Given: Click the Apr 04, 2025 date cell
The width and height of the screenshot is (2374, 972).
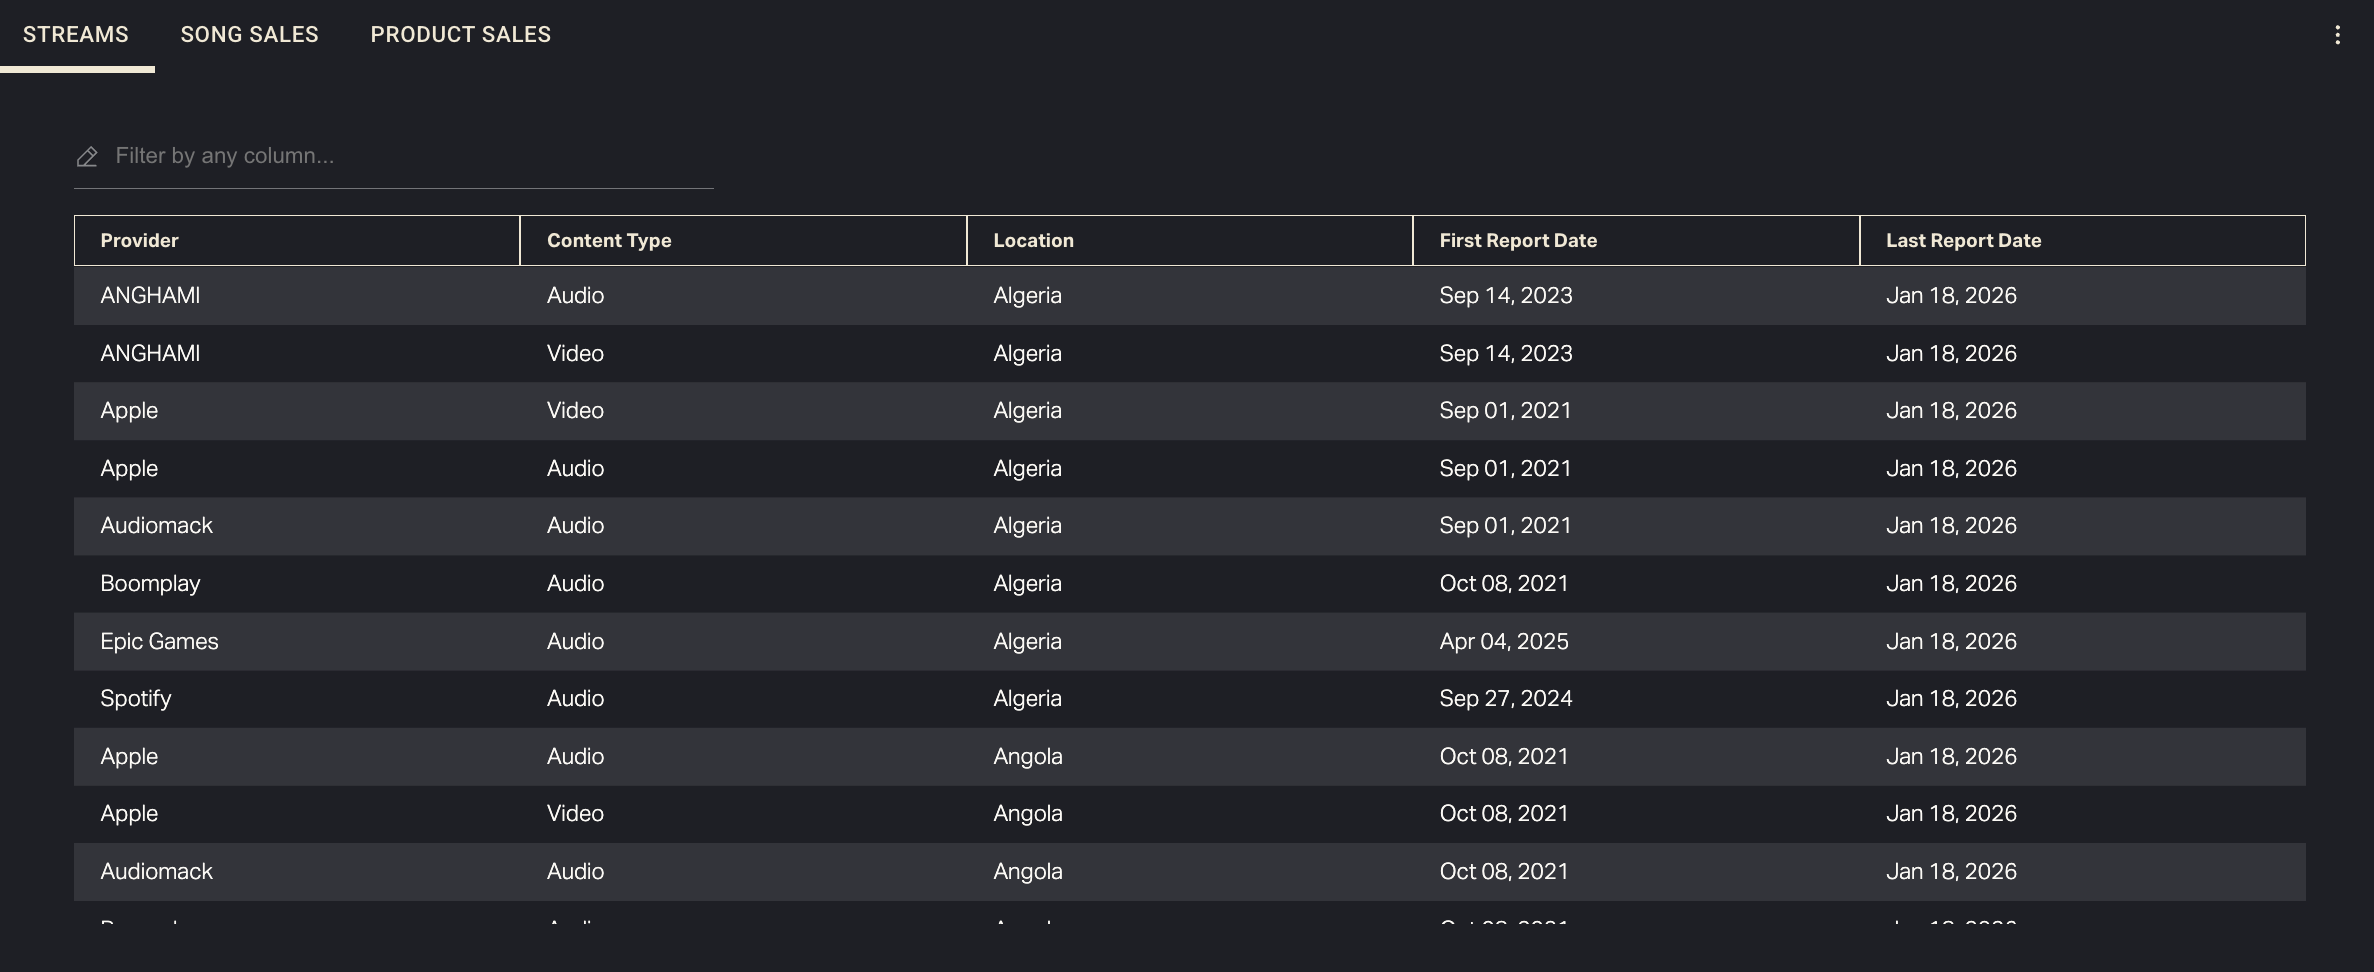Looking at the screenshot, I should [x=1503, y=642].
